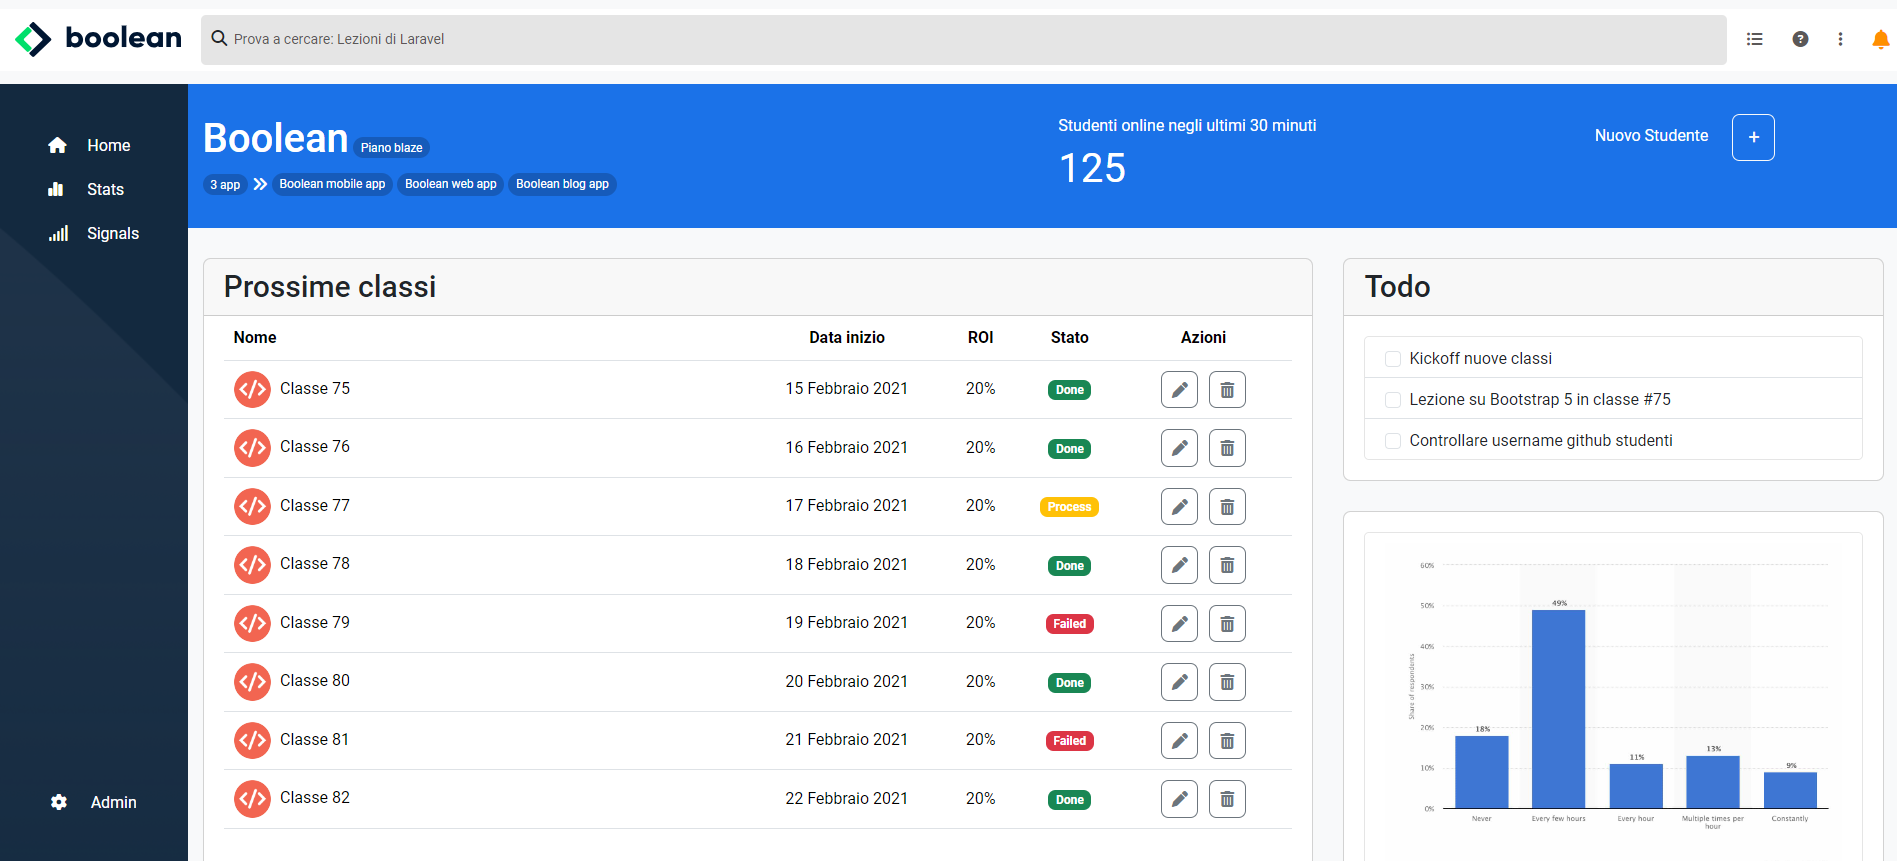Click the boolean logo icon

[33, 39]
